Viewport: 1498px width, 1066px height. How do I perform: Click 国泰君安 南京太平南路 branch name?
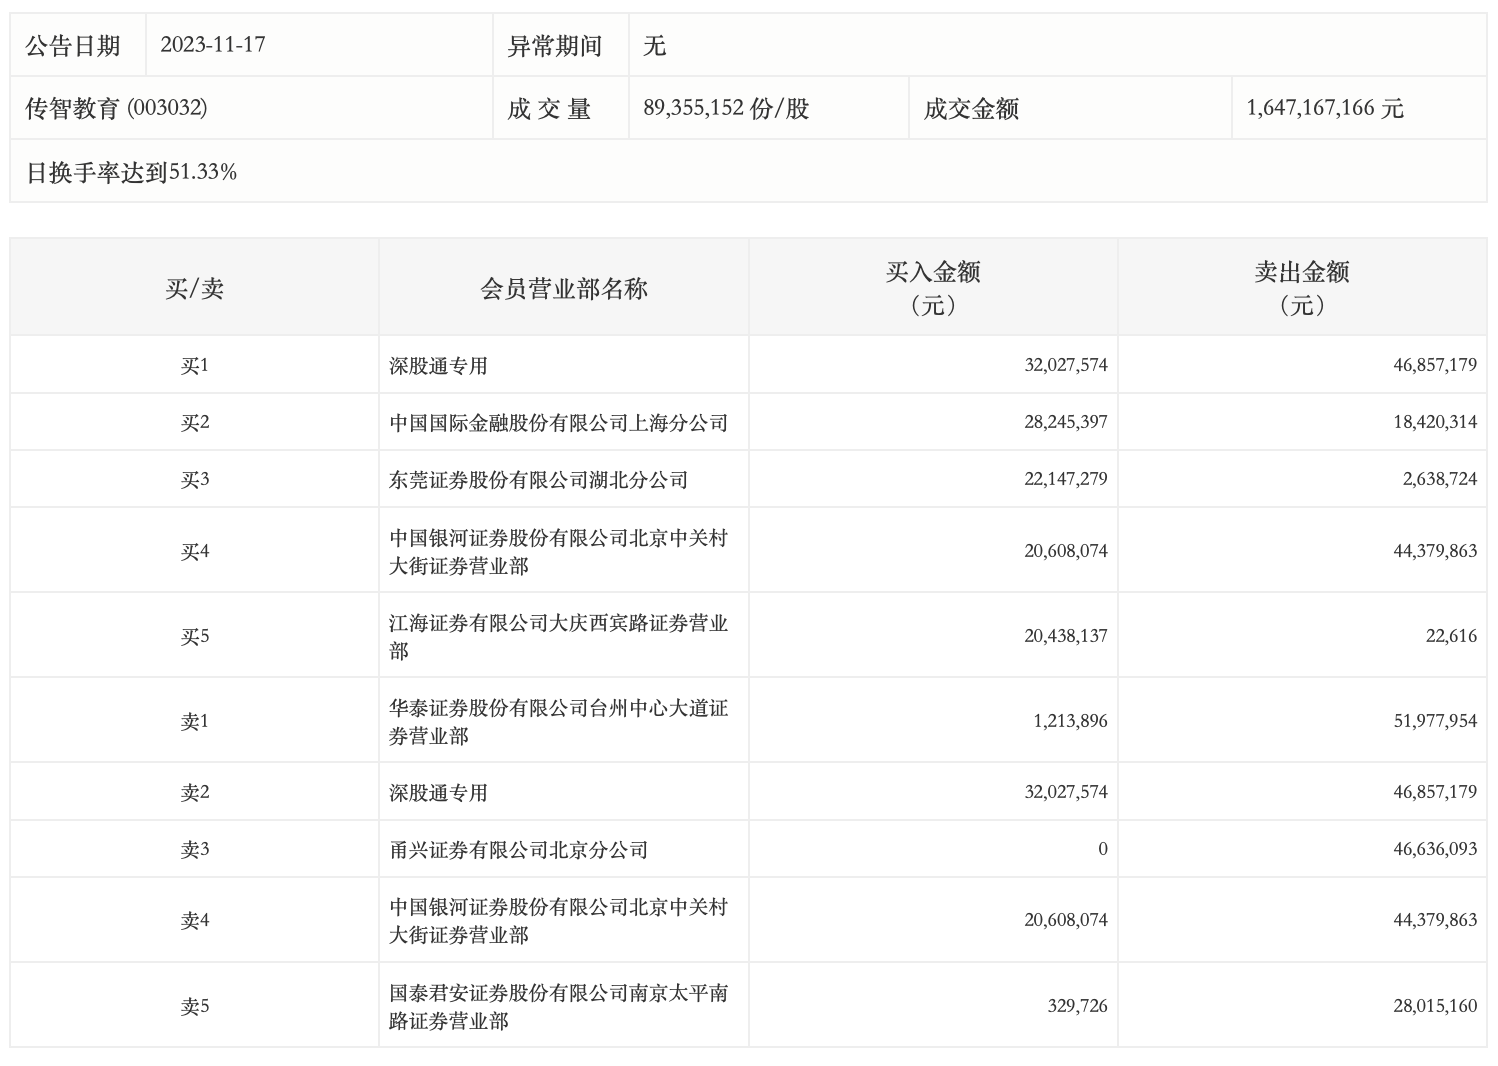[558, 1006]
